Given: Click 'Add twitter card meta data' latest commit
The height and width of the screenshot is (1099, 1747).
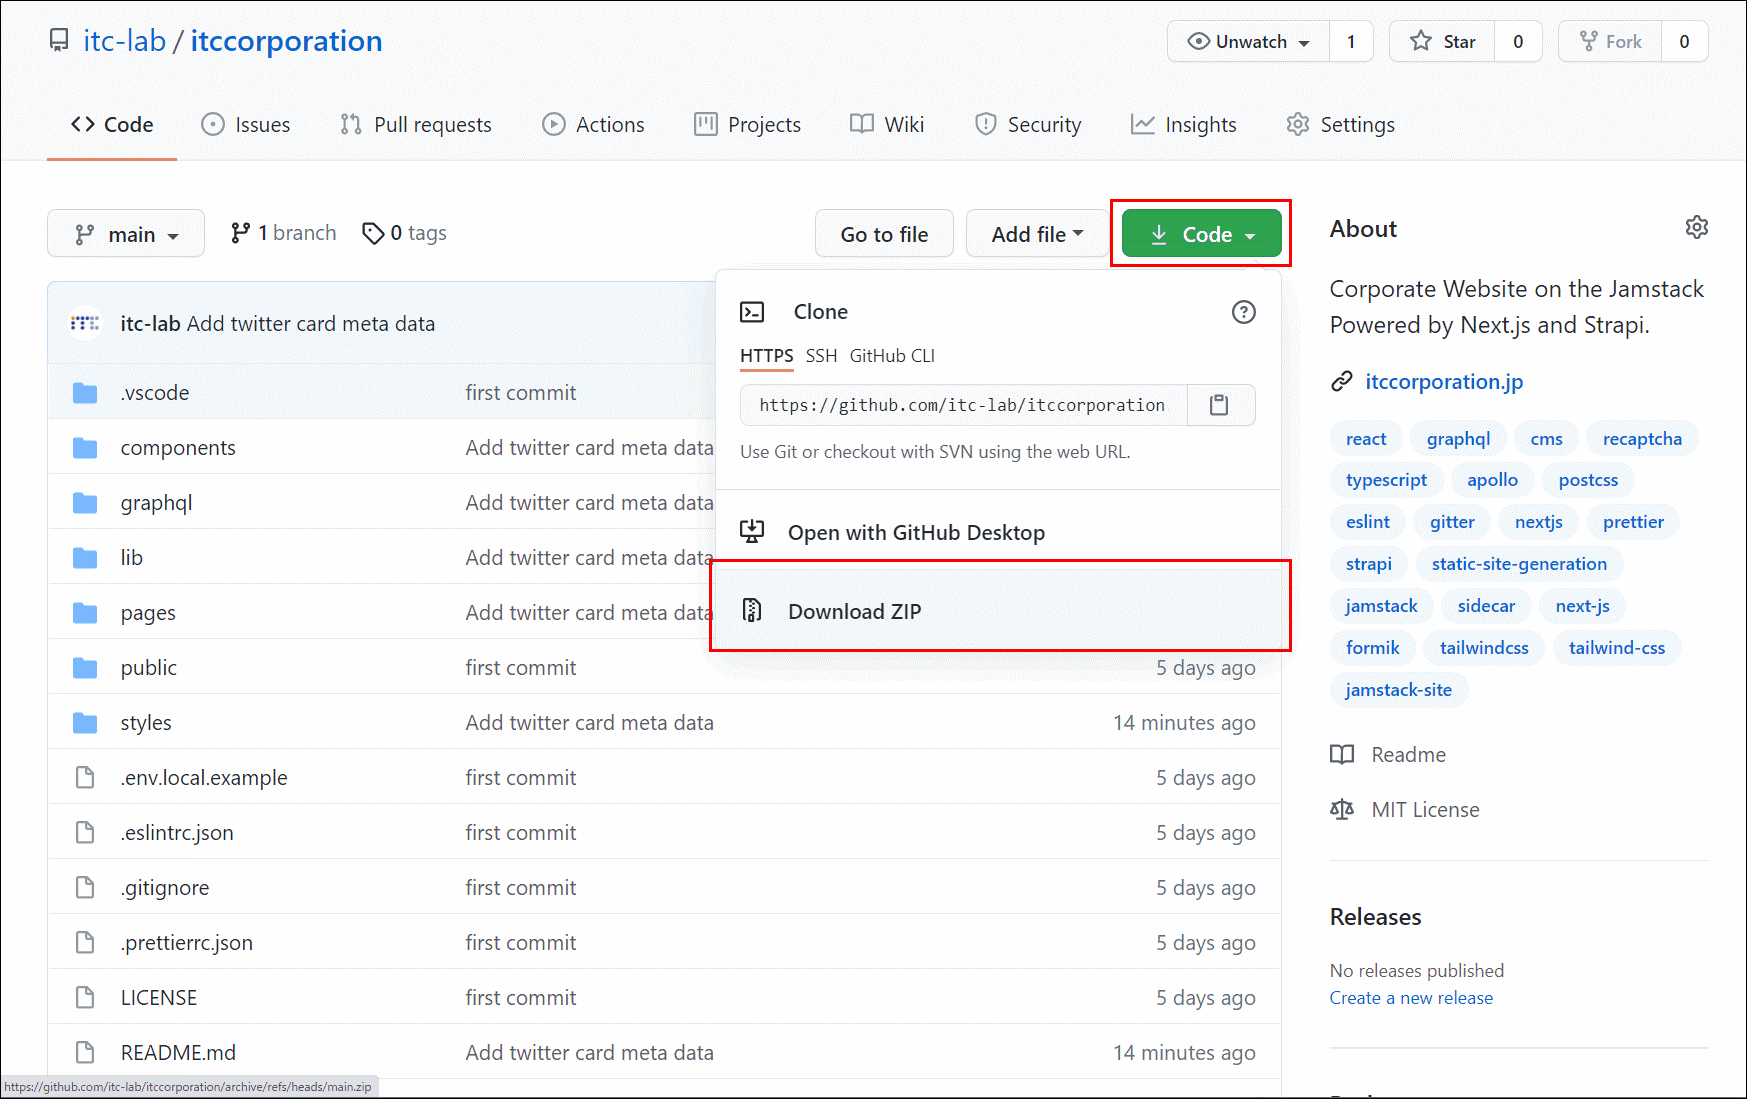Looking at the screenshot, I should coord(311,324).
